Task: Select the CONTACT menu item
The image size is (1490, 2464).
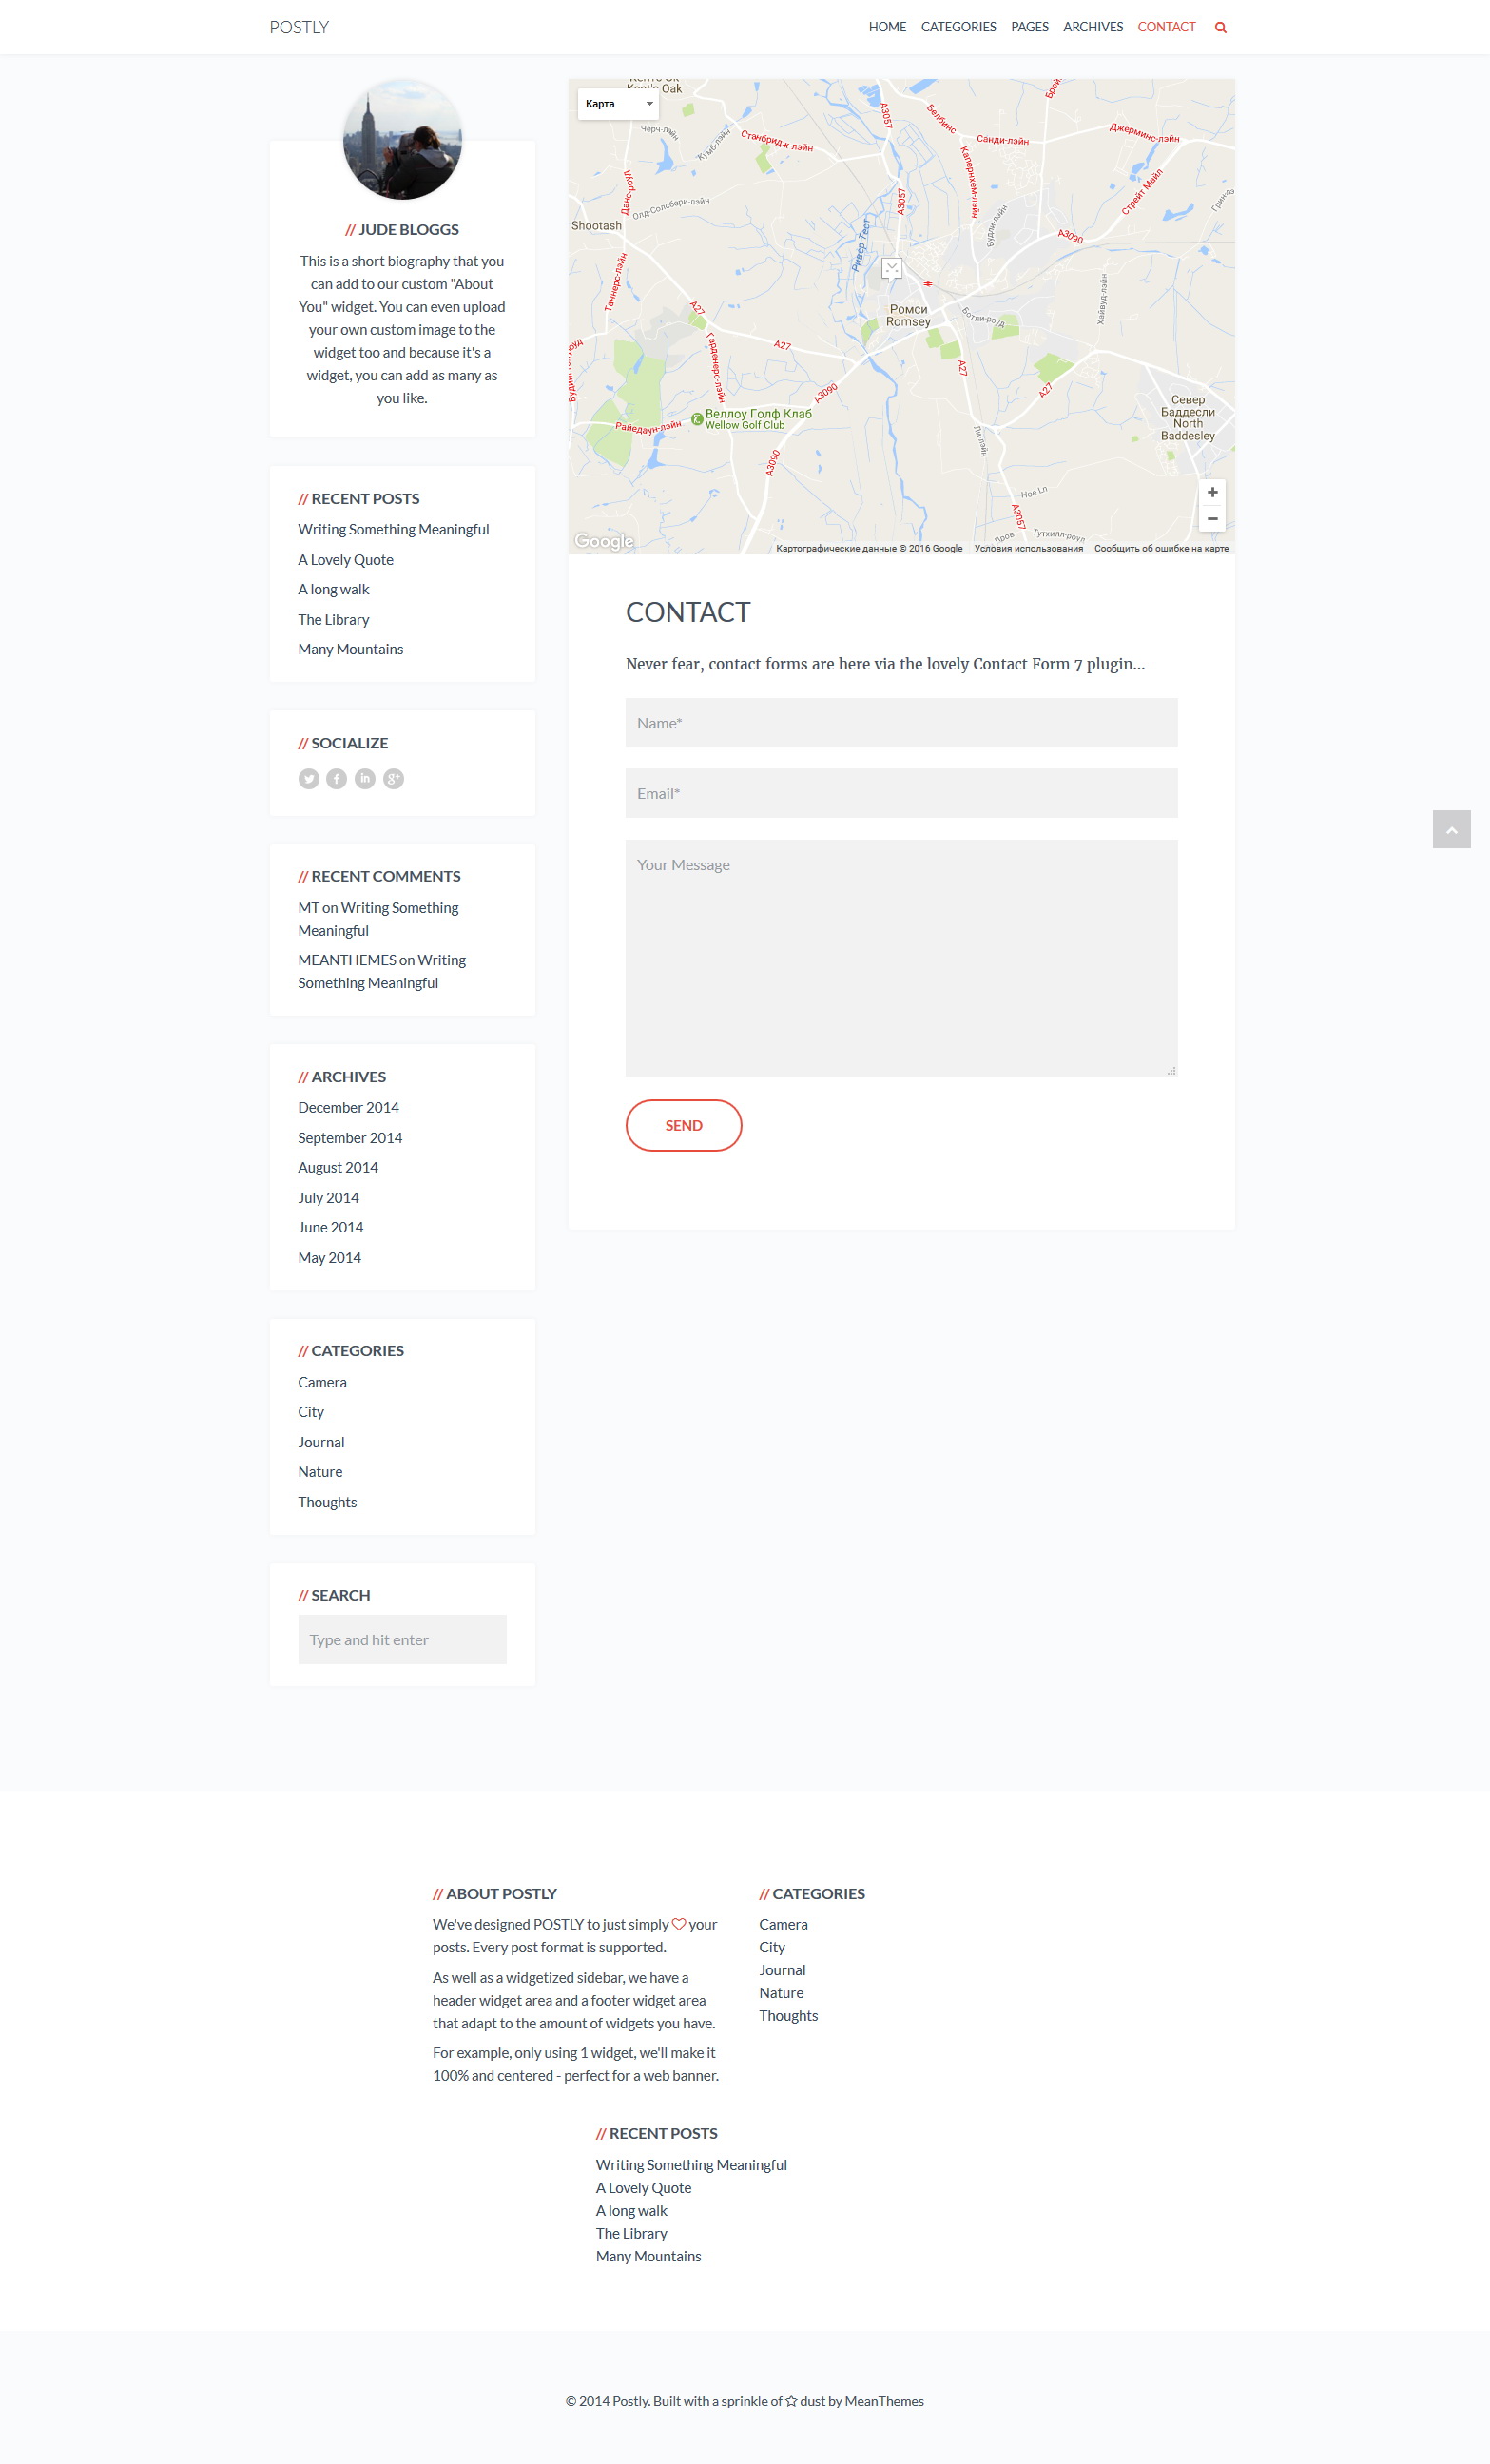Action: (1166, 27)
